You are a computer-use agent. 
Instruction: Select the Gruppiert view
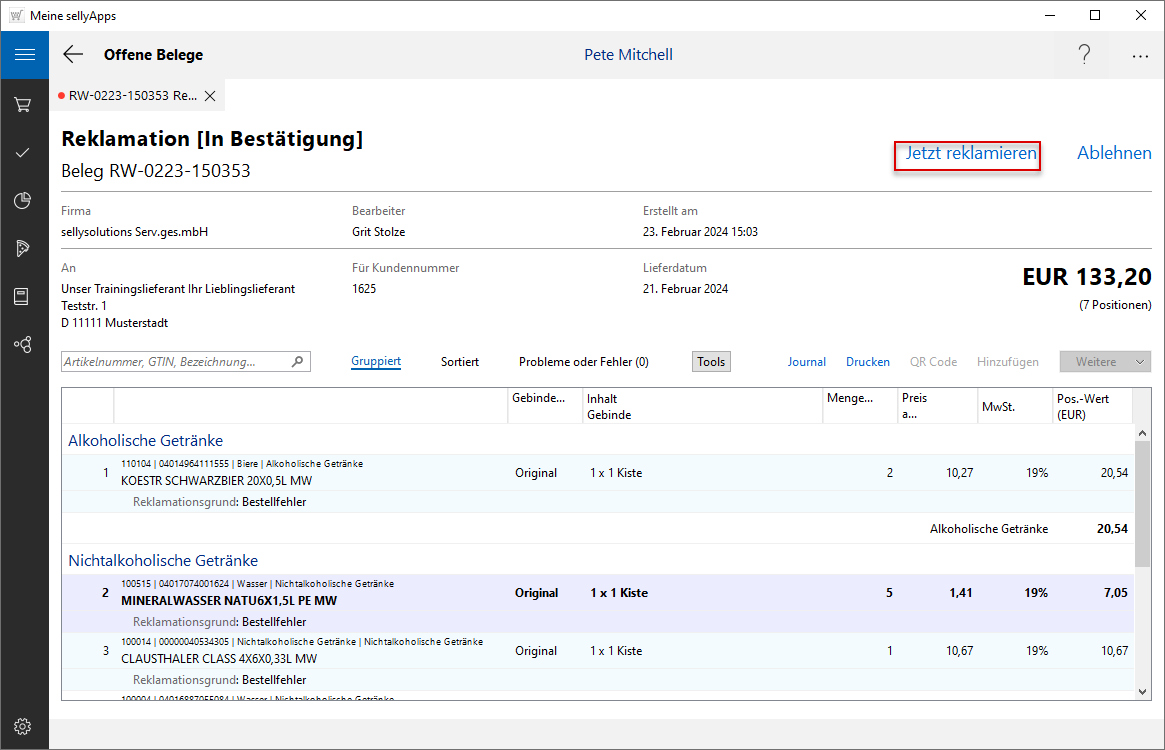(x=376, y=362)
